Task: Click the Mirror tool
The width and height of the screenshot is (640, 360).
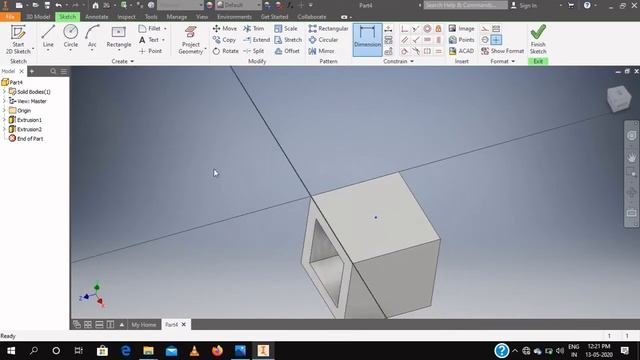Action: tap(321, 51)
